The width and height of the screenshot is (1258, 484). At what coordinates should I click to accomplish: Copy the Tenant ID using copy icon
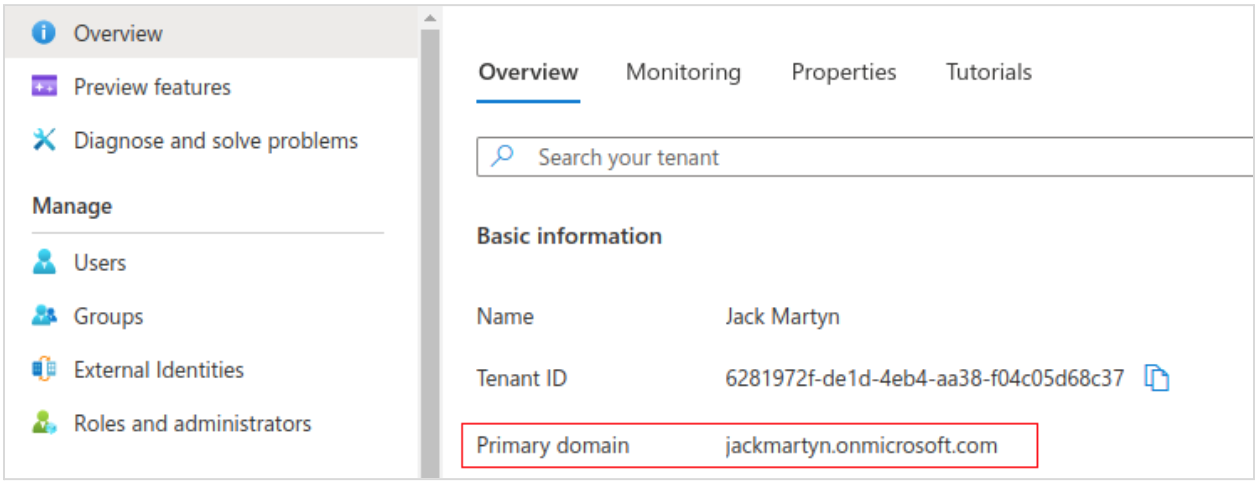click(1156, 378)
